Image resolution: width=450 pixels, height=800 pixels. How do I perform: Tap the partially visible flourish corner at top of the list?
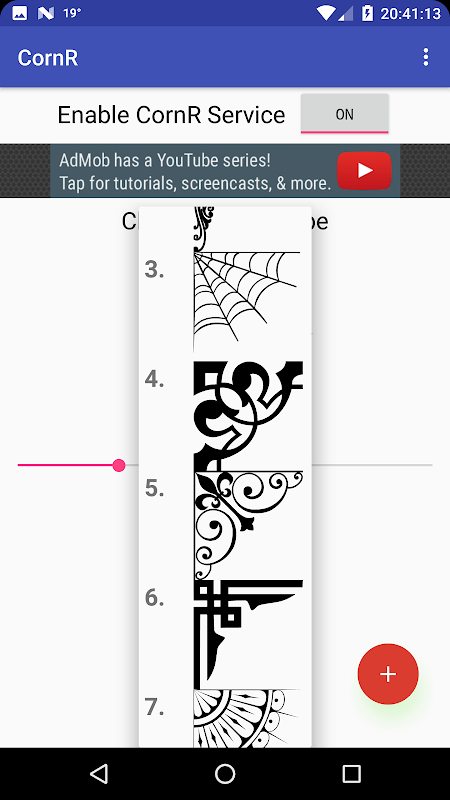(x=204, y=229)
